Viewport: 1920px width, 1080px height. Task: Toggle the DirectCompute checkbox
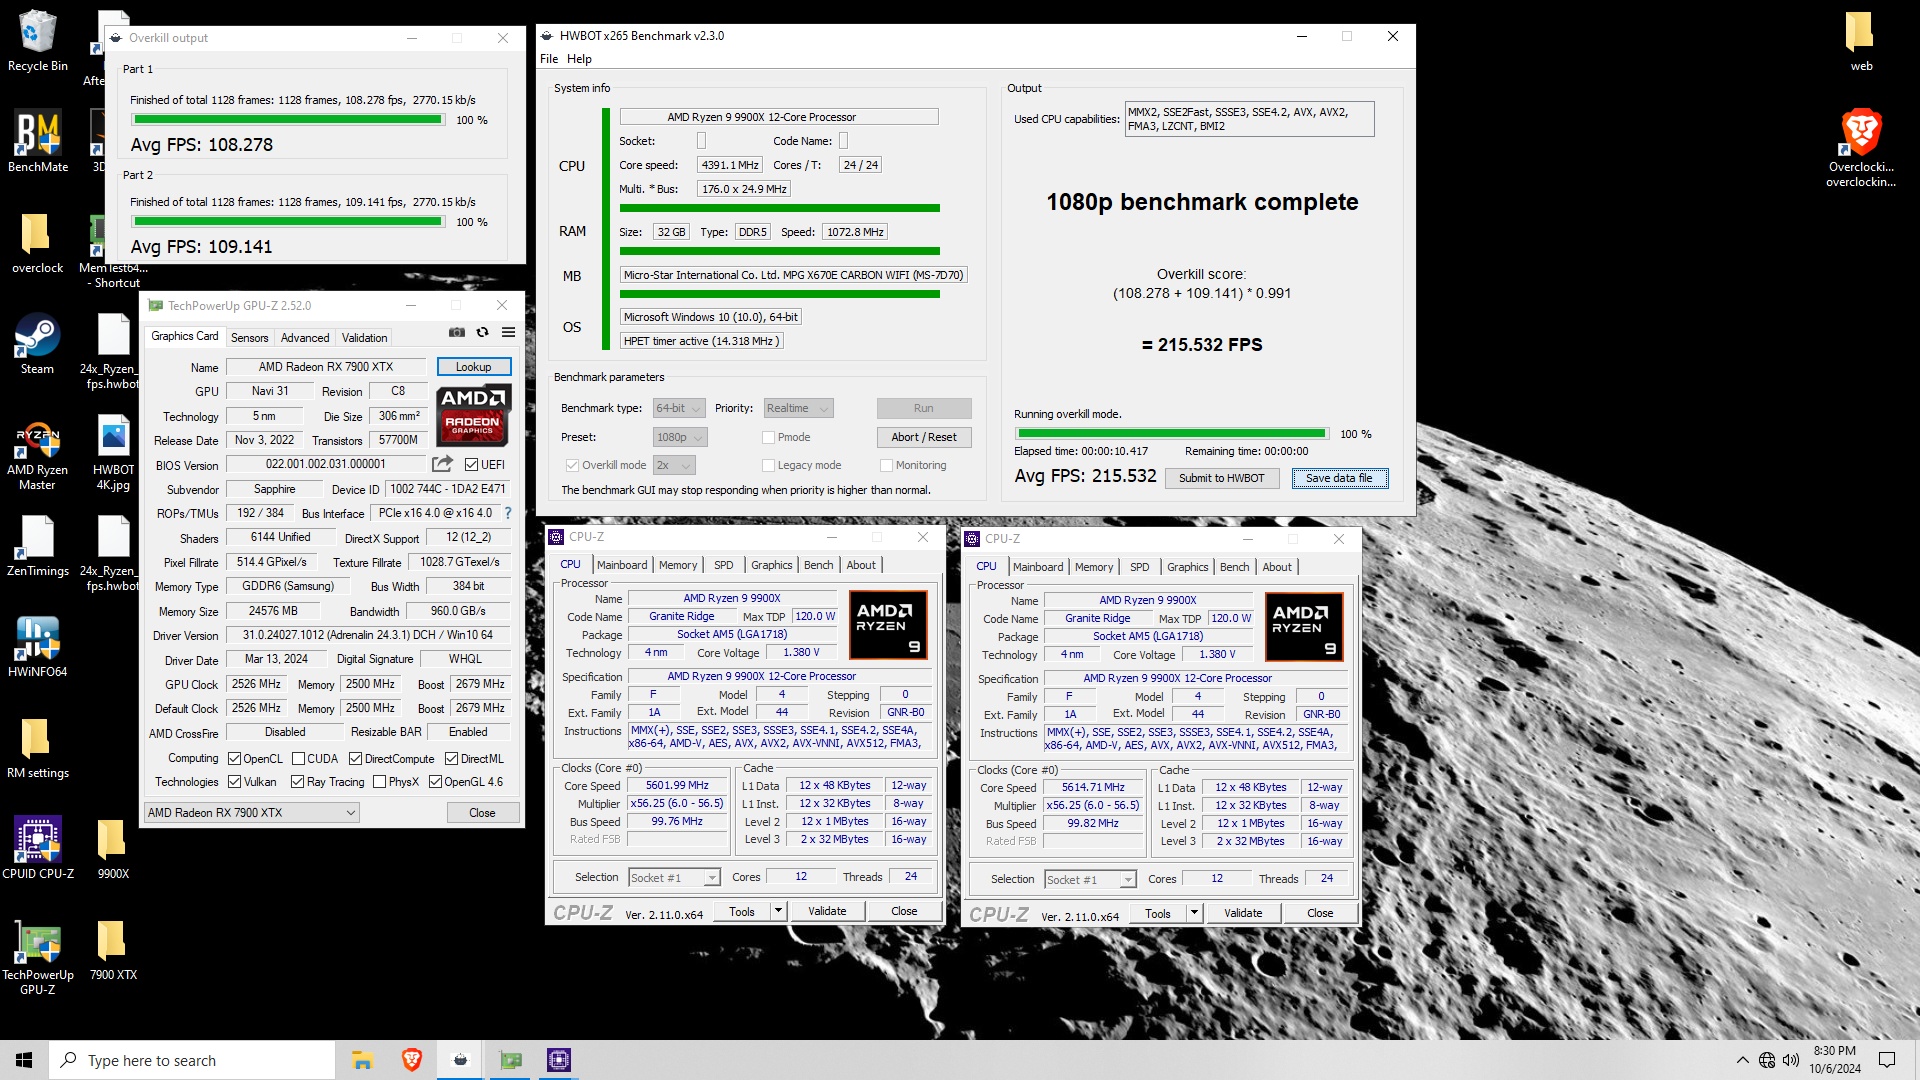pos(356,759)
